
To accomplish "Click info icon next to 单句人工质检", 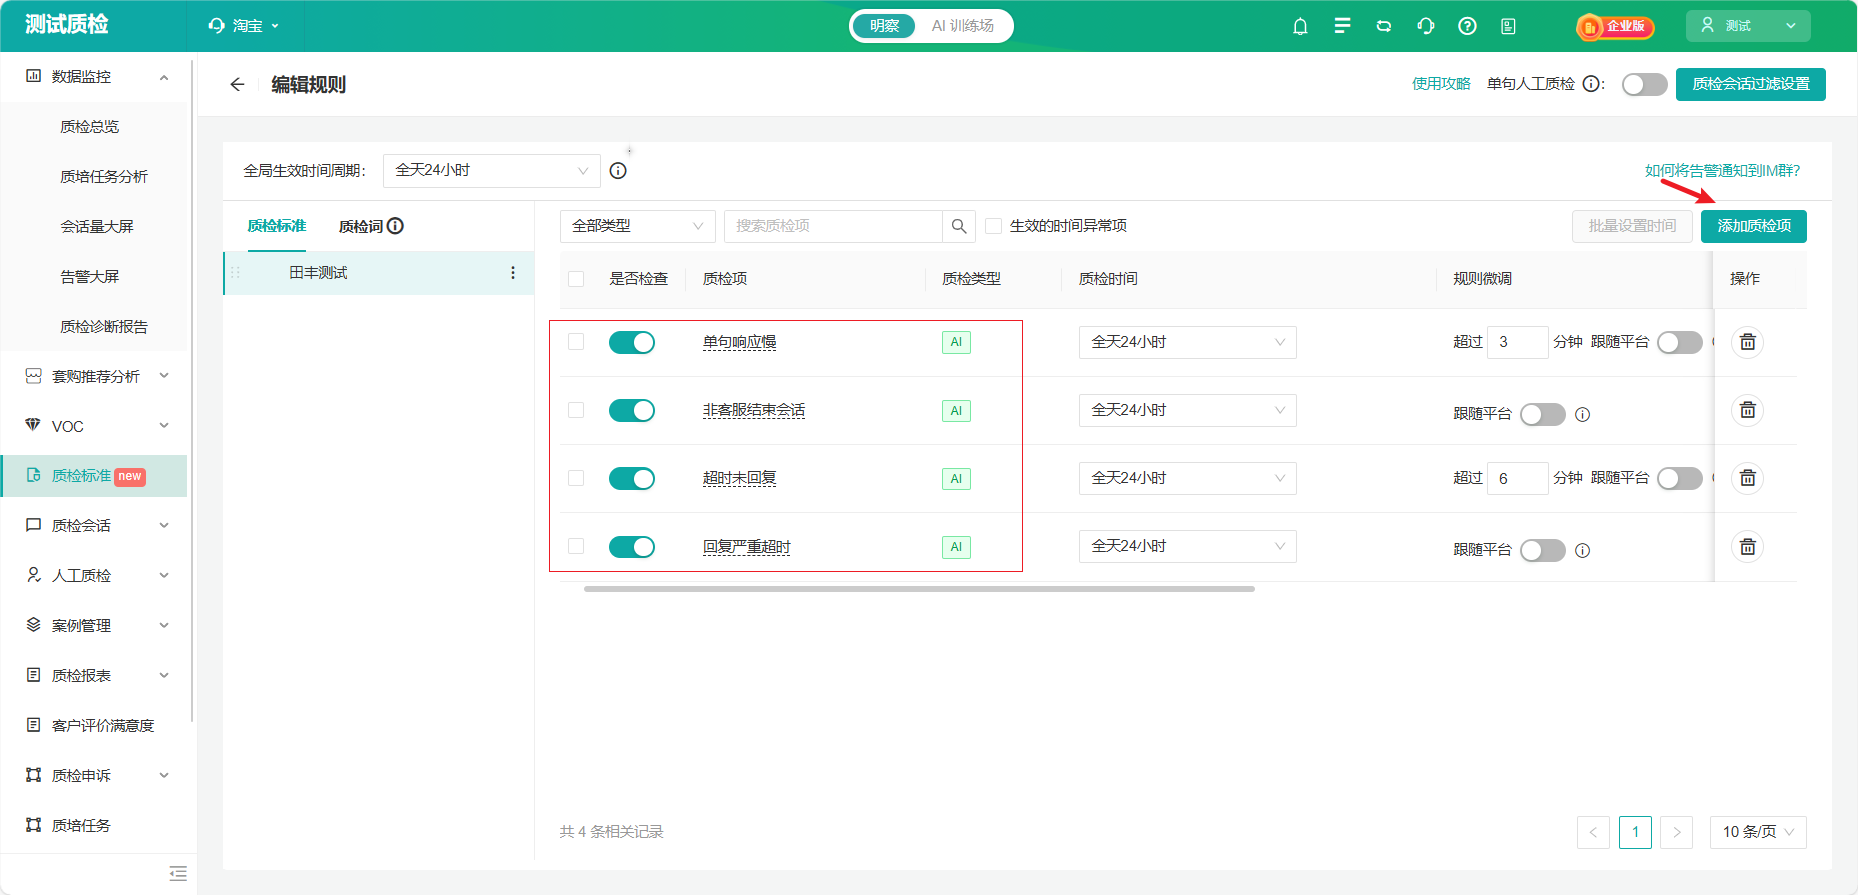I will 1591,84.
